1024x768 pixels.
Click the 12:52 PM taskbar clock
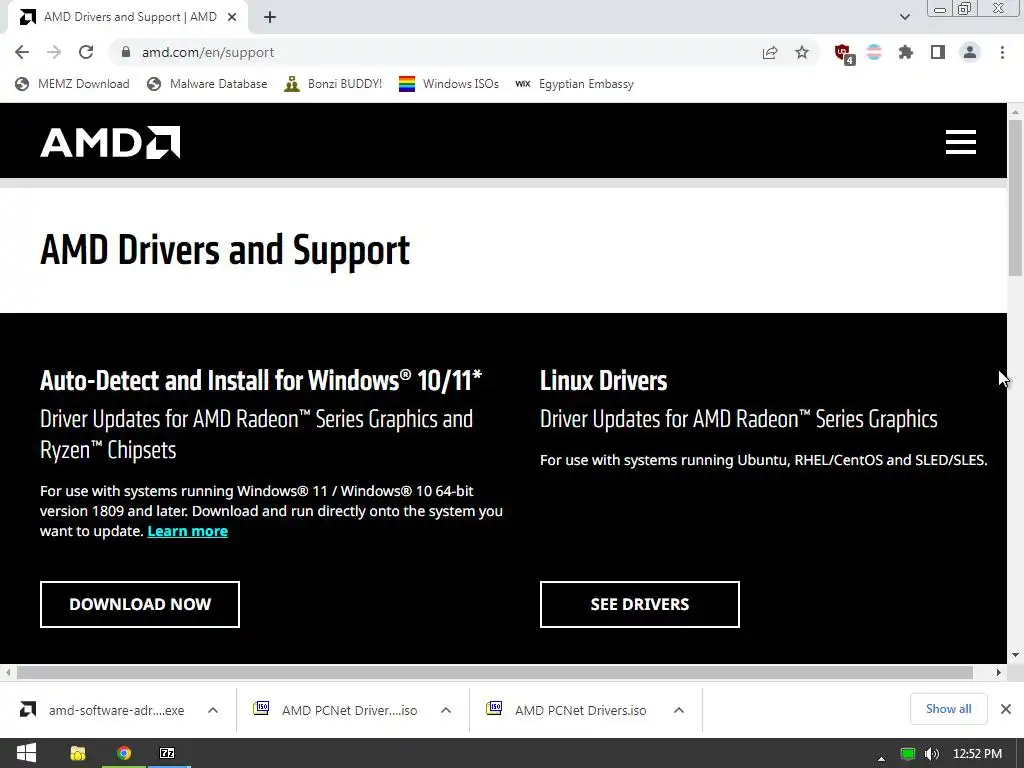click(977, 754)
